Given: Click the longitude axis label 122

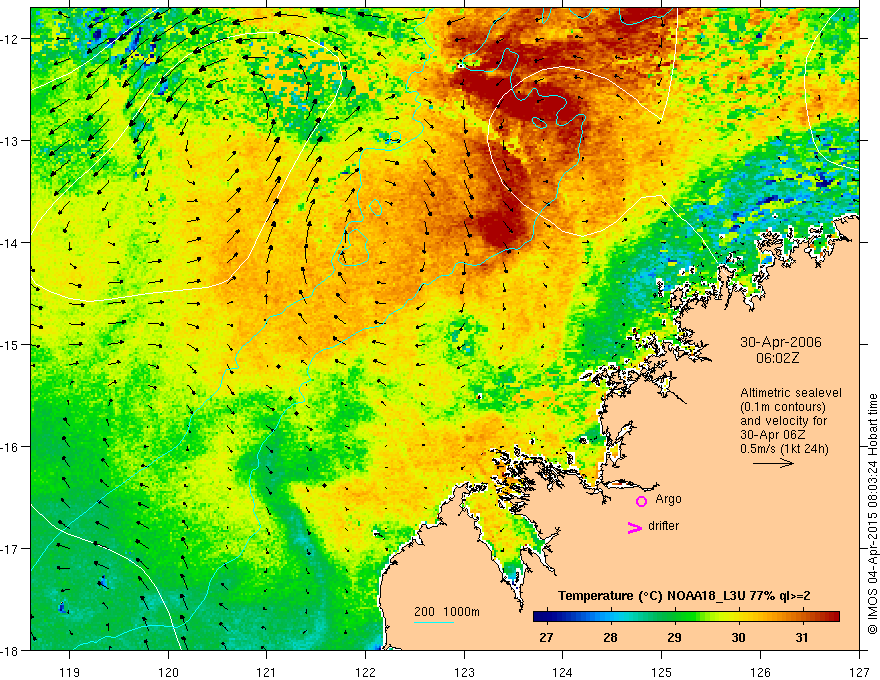Looking at the screenshot, I should tap(365, 672).
